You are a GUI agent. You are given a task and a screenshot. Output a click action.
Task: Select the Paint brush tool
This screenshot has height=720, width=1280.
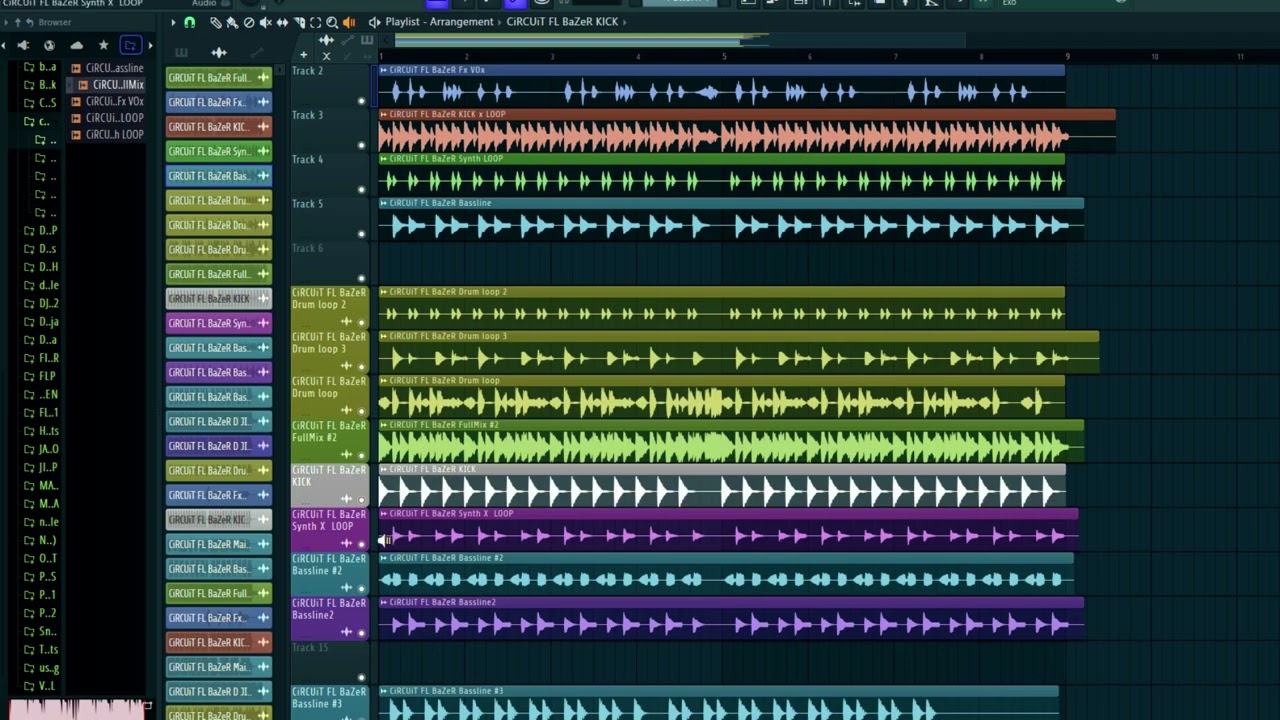click(x=232, y=22)
